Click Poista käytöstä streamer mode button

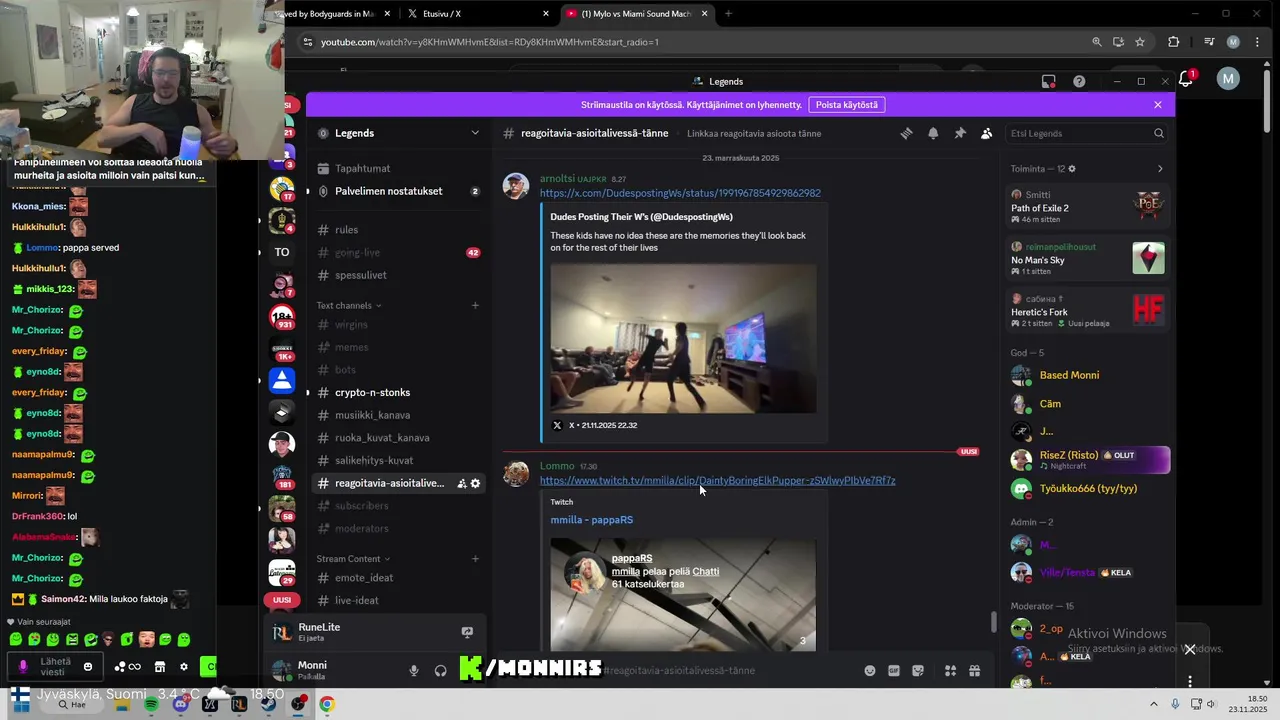coord(847,105)
